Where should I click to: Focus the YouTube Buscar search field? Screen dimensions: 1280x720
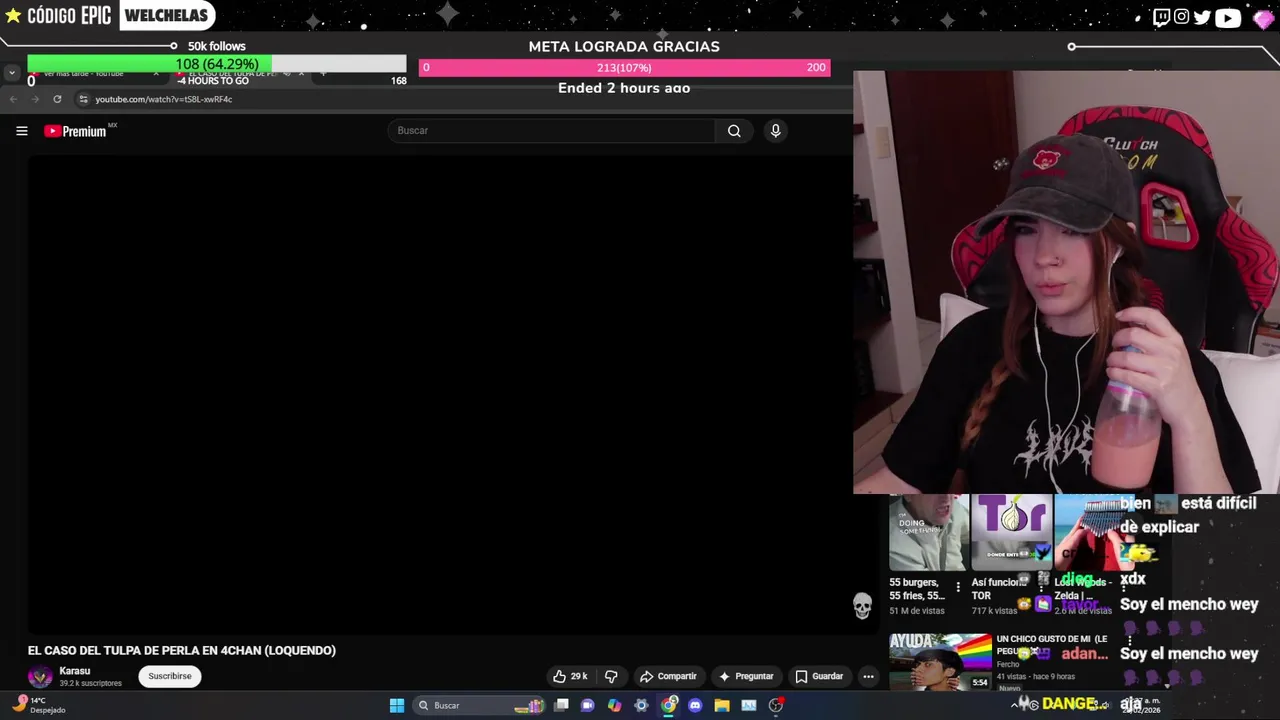pyautogui.click(x=551, y=131)
